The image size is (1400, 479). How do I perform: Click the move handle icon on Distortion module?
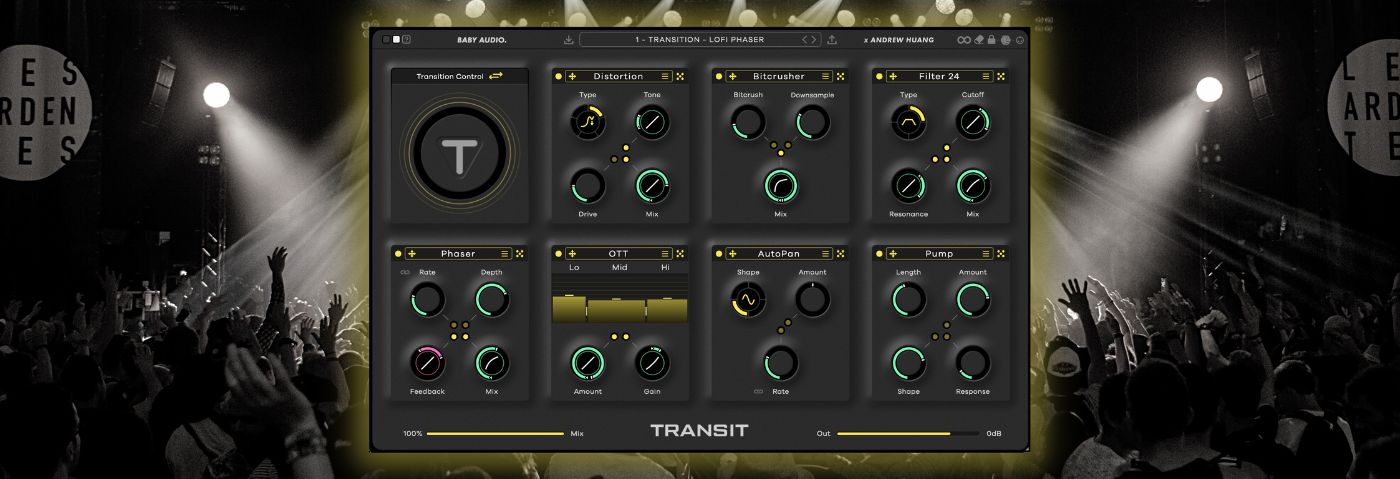point(572,76)
